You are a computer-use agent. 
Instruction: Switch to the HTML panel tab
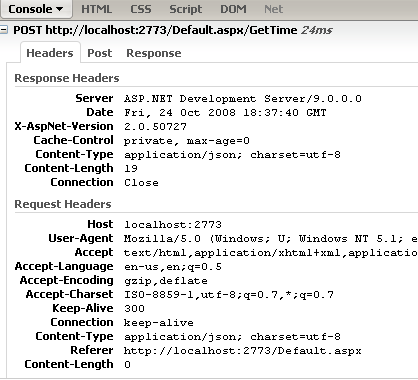tap(97, 9)
